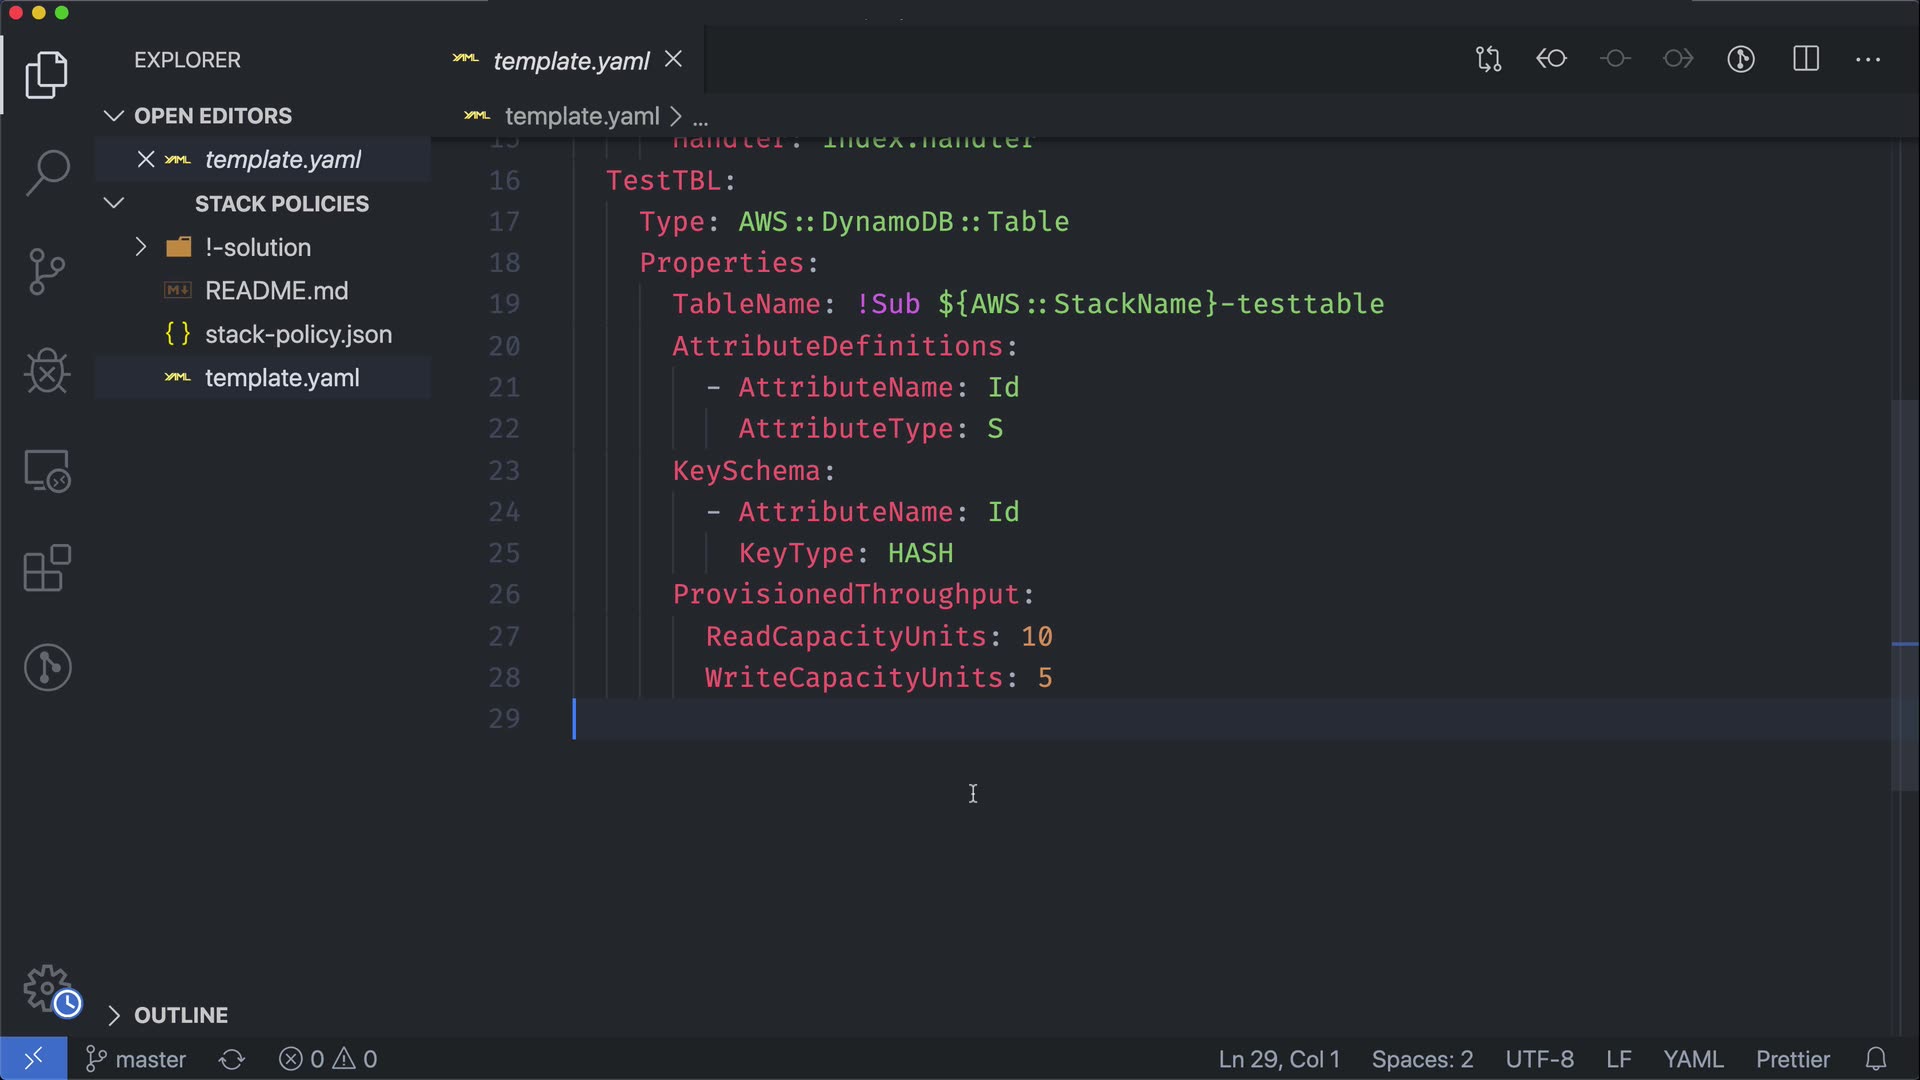
Task: Click the master branch status item
Action: (x=137, y=1059)
